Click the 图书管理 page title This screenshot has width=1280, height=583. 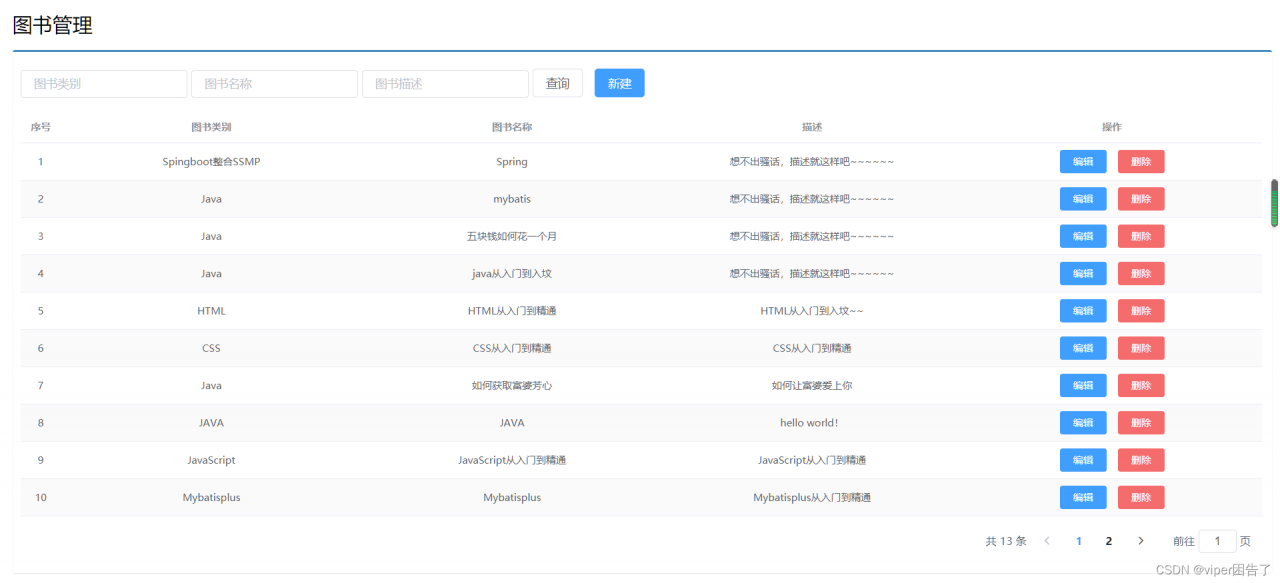click(x=53, y=26)
